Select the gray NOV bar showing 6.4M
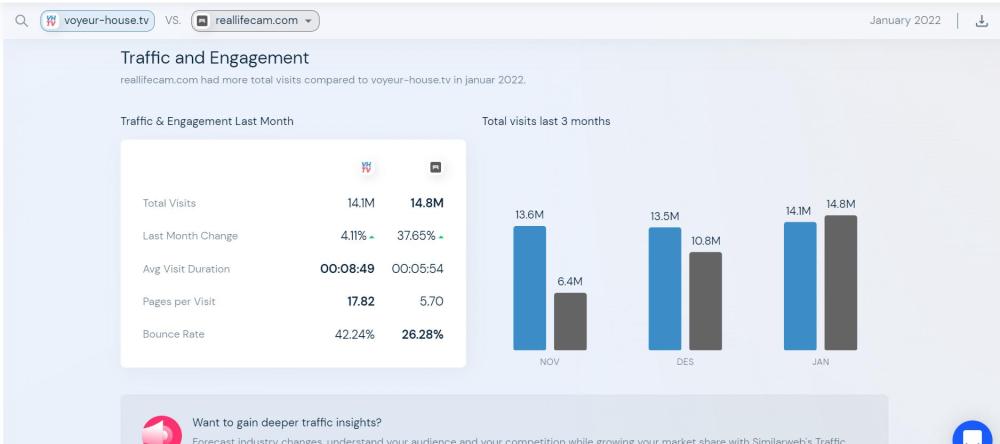Screen dimensions: 1000x444 570,321
